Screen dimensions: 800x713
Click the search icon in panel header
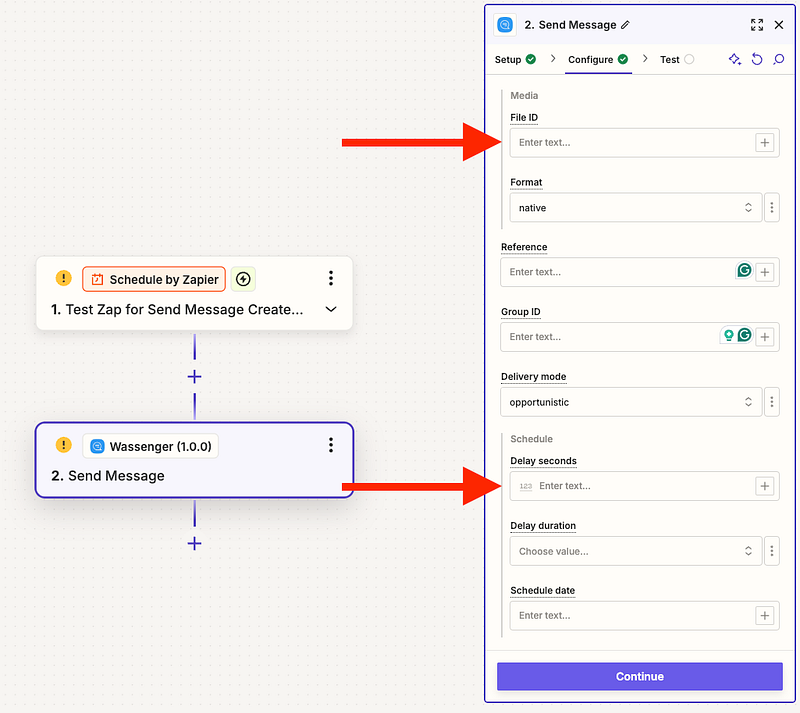pos(779,60)
